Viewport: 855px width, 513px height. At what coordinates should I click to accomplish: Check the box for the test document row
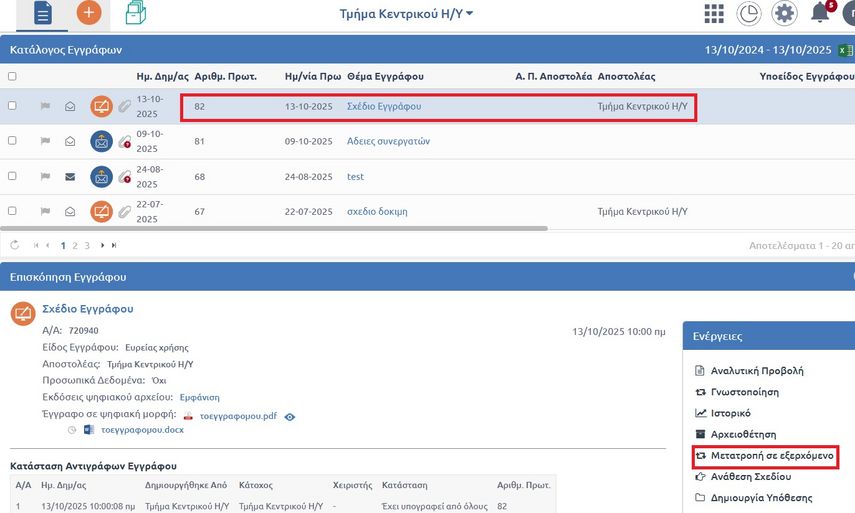pyautogui.click(x=12, y=177)
